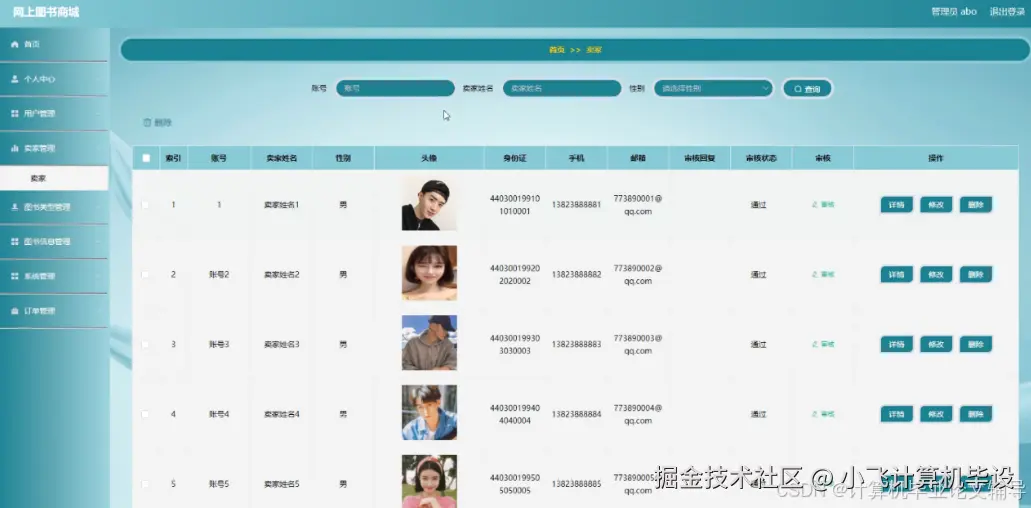This screenshot has height=508, width=1031.
Task: Click the avatar photo of 卖家姓名3
Action: point(429,343)
